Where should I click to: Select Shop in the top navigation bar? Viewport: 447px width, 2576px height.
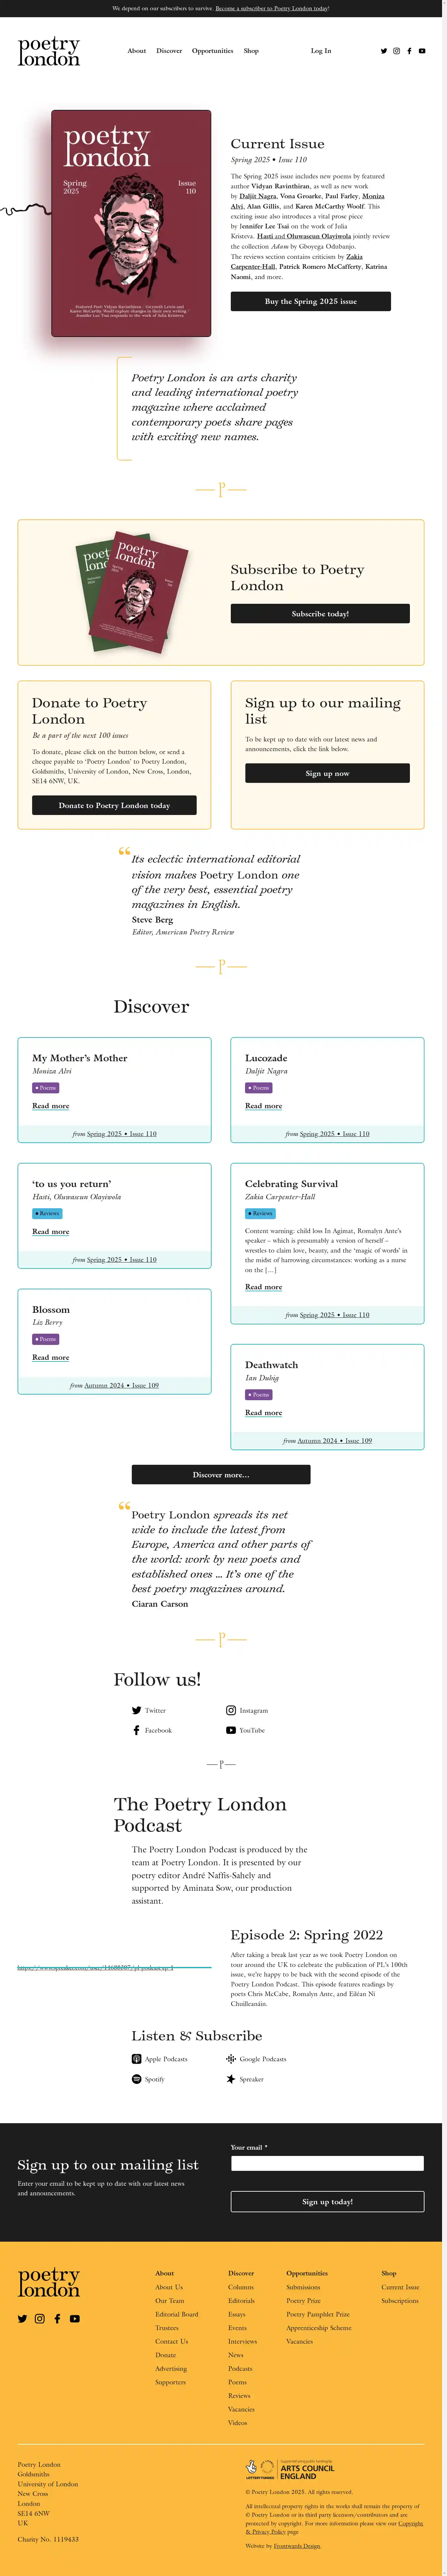(251, 51)
